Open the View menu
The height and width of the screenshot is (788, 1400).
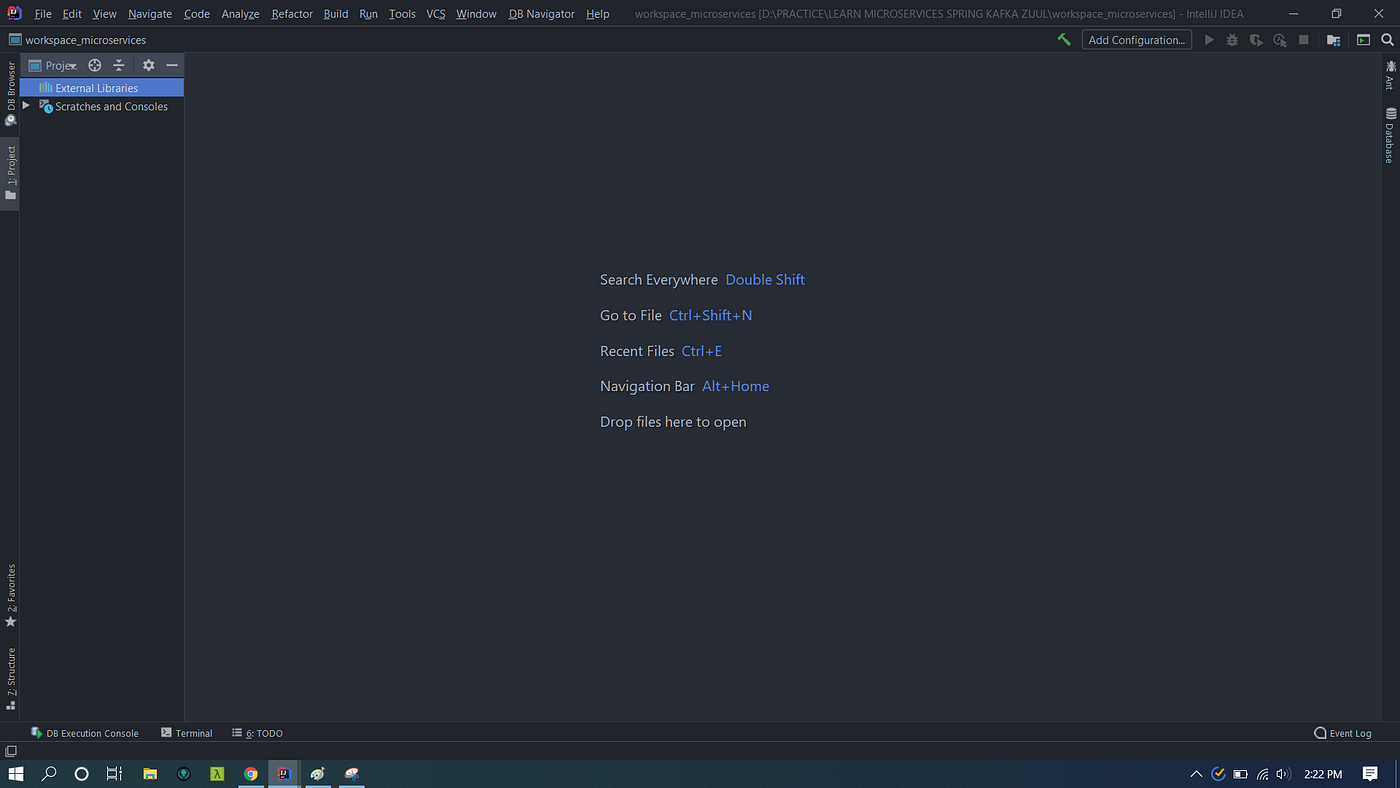click(x=105, y=14)
